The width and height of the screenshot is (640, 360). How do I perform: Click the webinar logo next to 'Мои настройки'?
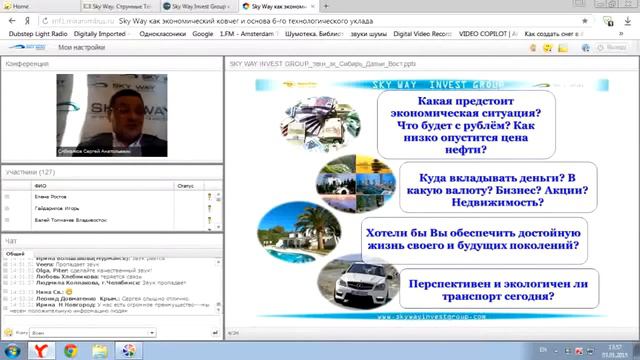coord(27,47)
